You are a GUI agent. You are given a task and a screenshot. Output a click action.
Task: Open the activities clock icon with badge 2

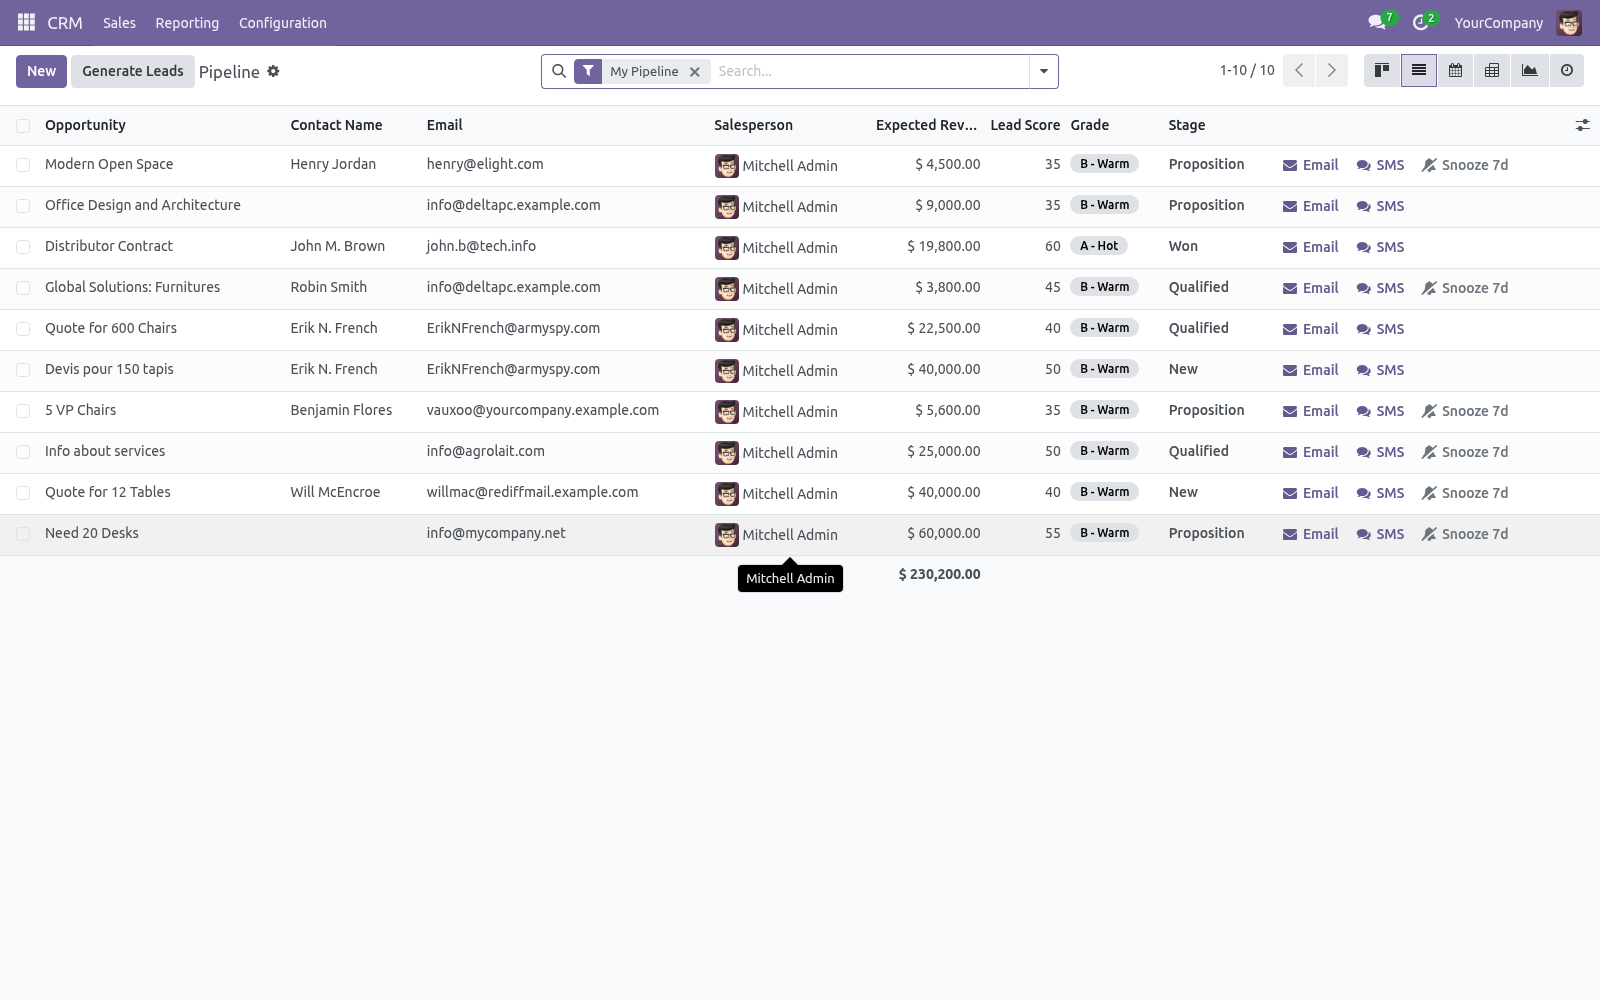(x=1423, y=22)
